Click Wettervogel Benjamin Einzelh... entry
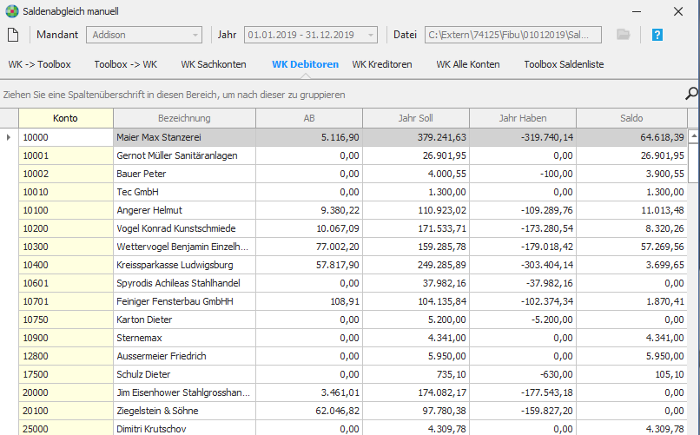This screenshot has width=700, height=435. pyautogui.click(x=182, y=247)
